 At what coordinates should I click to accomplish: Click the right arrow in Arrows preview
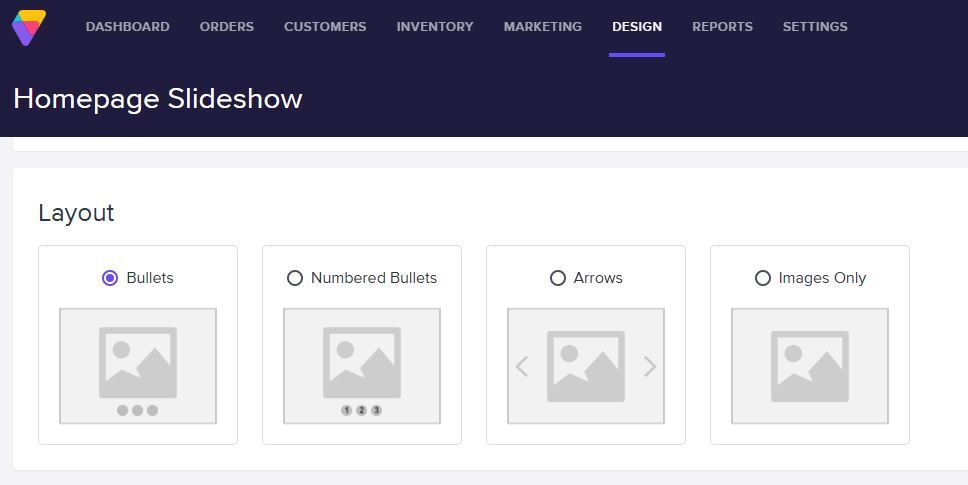[x=650, y=367]
